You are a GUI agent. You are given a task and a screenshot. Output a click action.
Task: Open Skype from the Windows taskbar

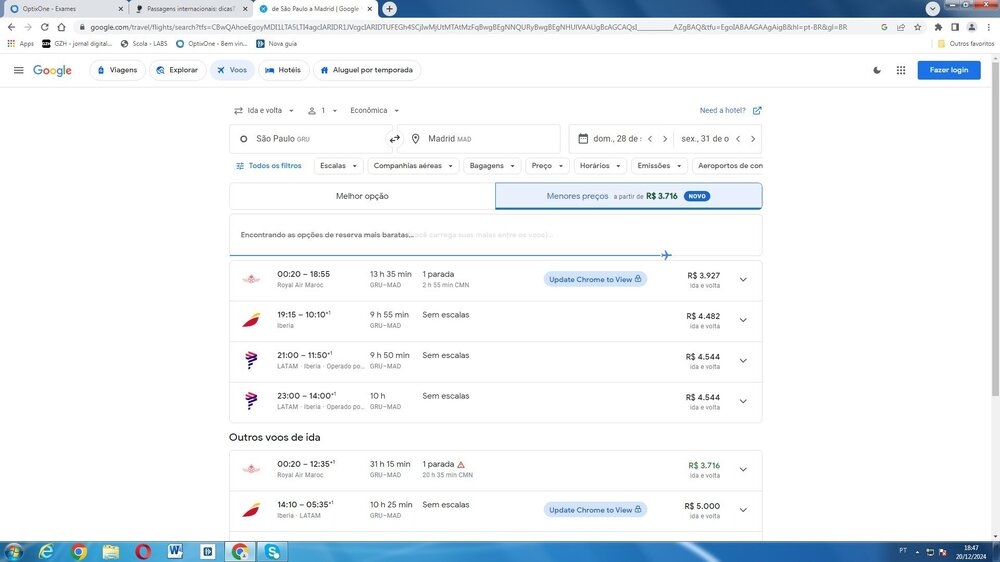[x=272, y=551]
